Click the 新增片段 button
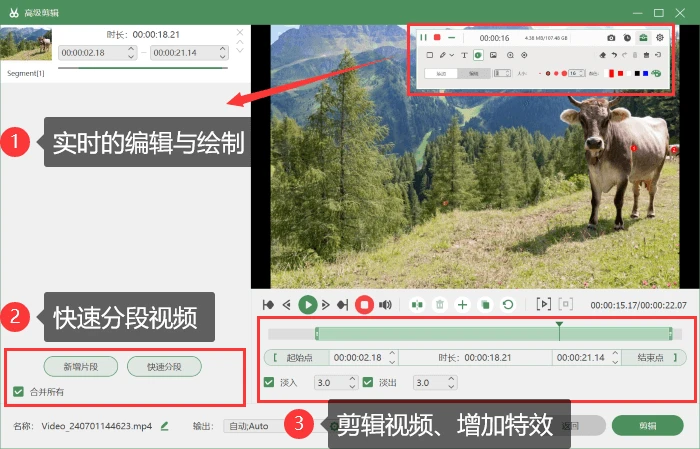Image resolution: width=700 pixels, height=449 pixels. [81, 367]
